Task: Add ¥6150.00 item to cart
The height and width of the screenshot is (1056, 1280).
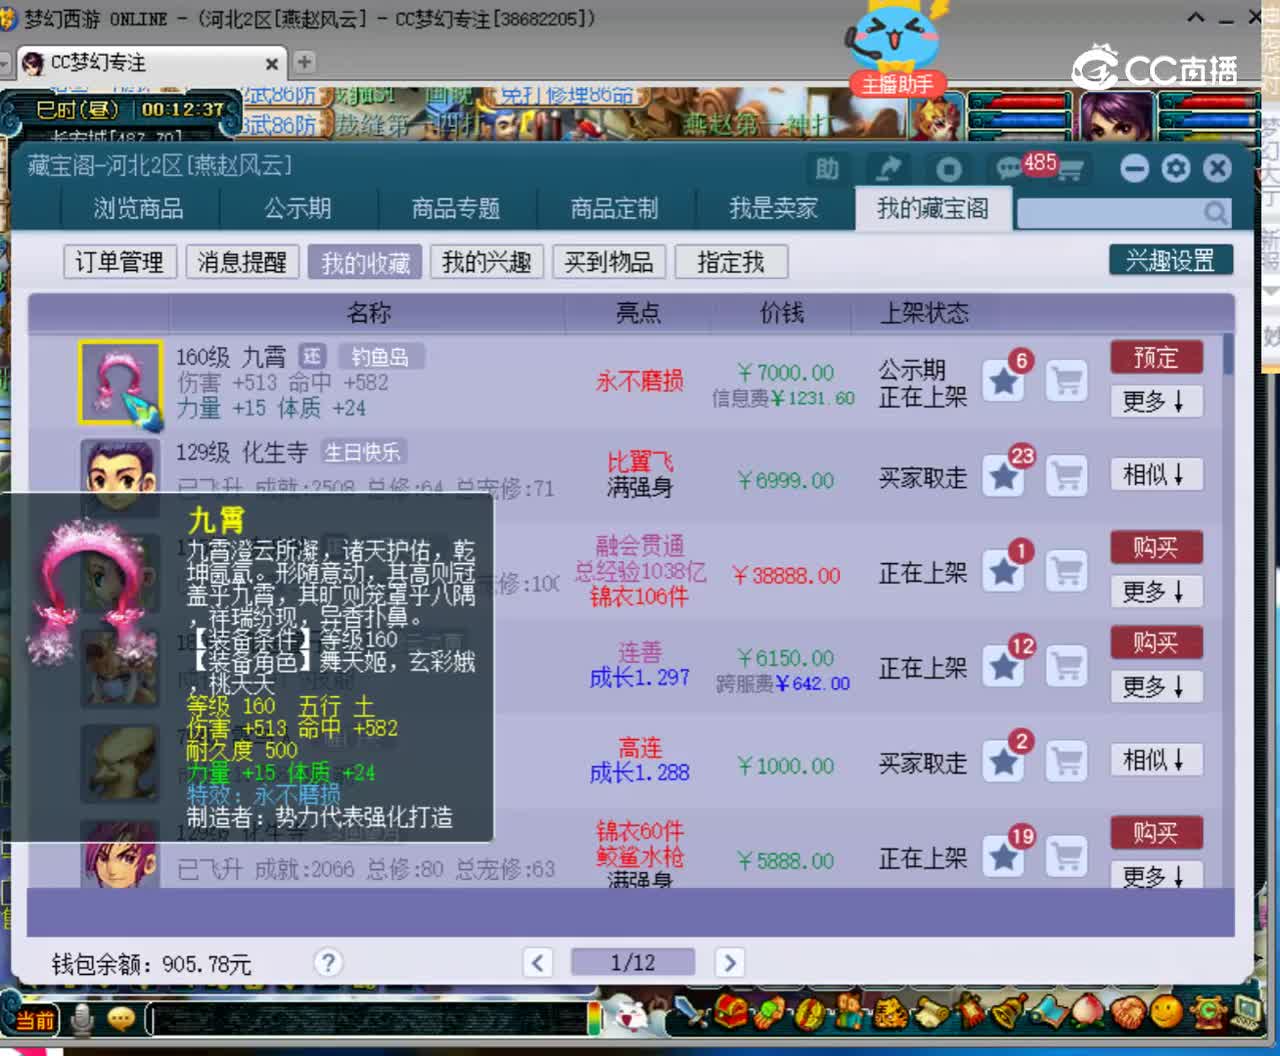Action: pos(1067,666)
